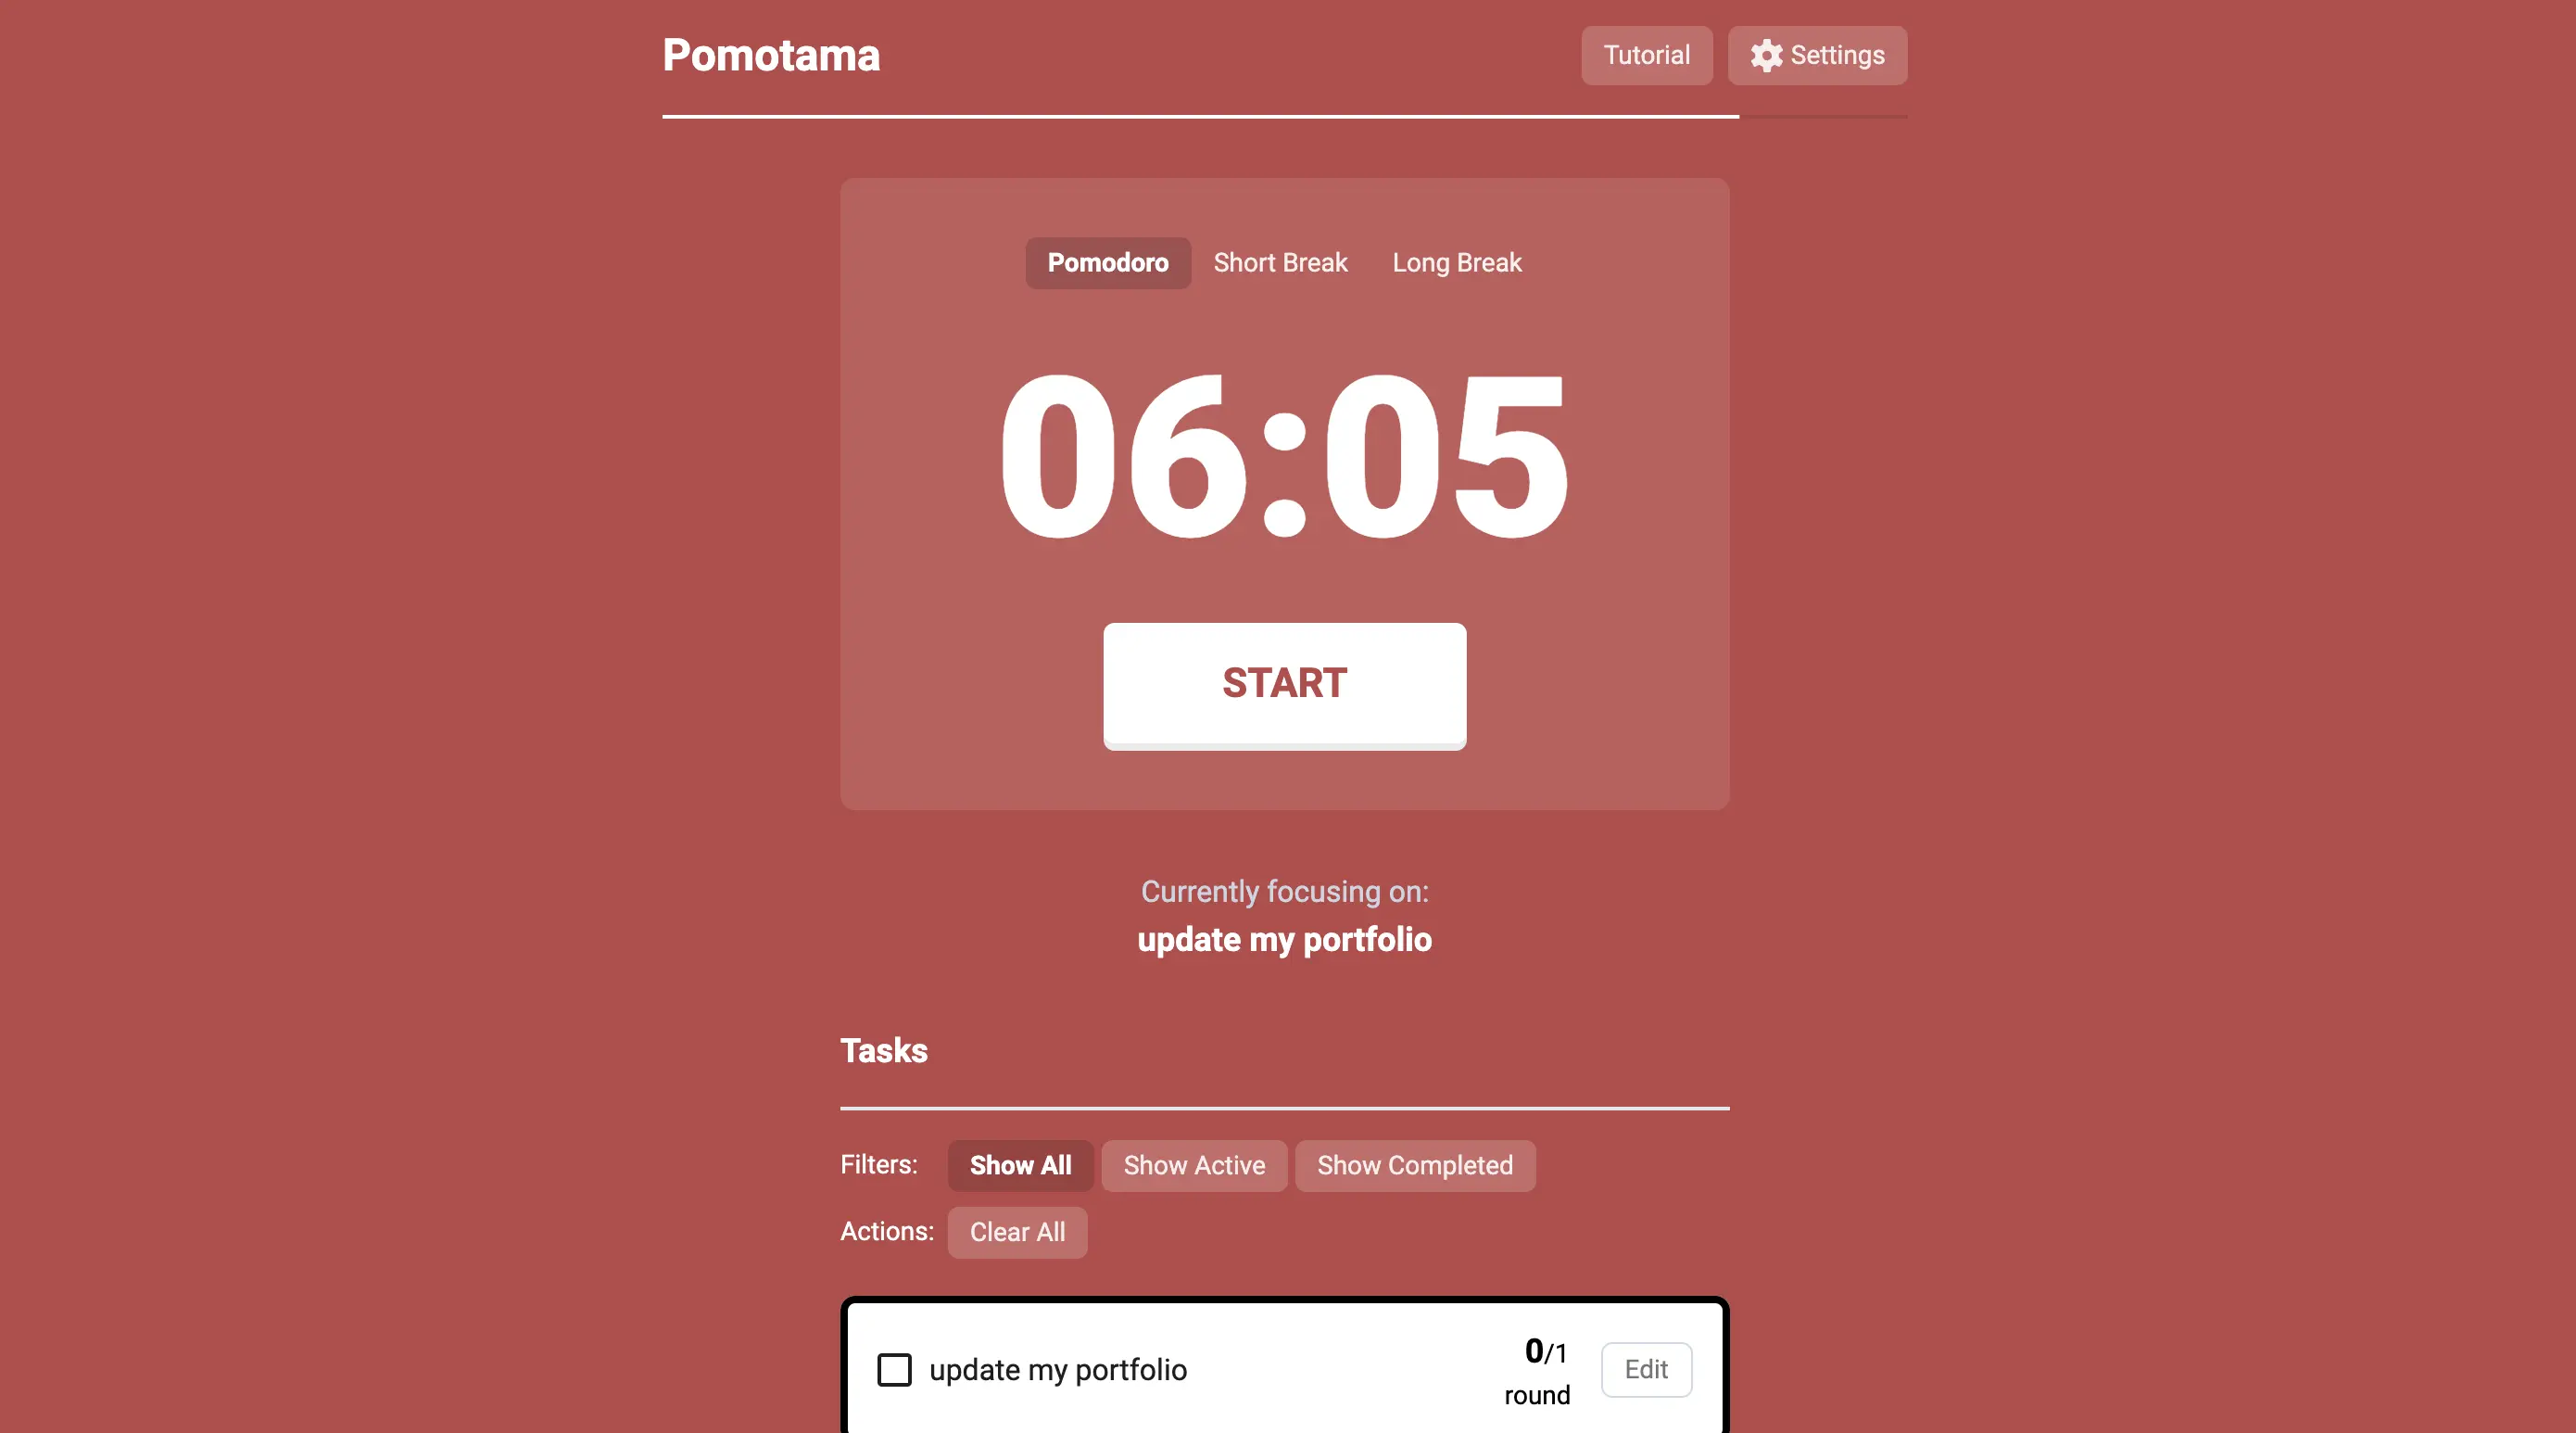The width and height of the screenshot is (2576, 1433).
Task: Enable Show Completed filter
Action: 1414,1165
